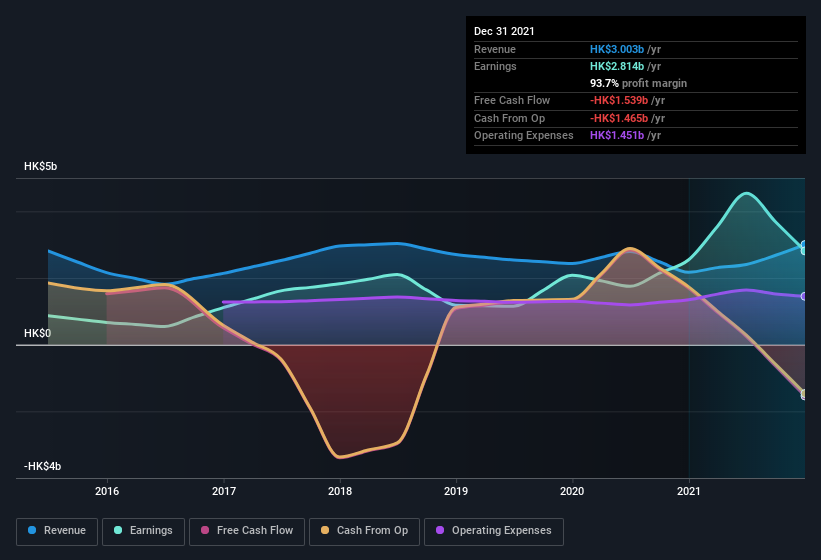This screenshot has width=821, height=560.
Task: Click the 93.7% profit margin text
Action: tap(638, 84)
